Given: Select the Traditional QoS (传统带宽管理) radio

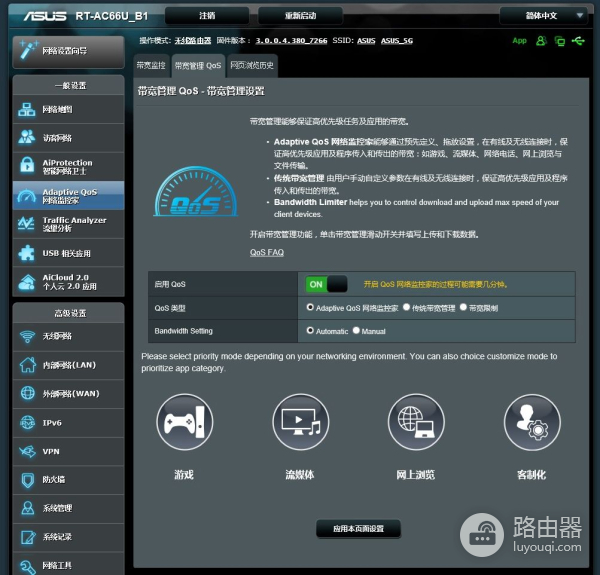Looking at the screenshot, I should tap(406, 307).
